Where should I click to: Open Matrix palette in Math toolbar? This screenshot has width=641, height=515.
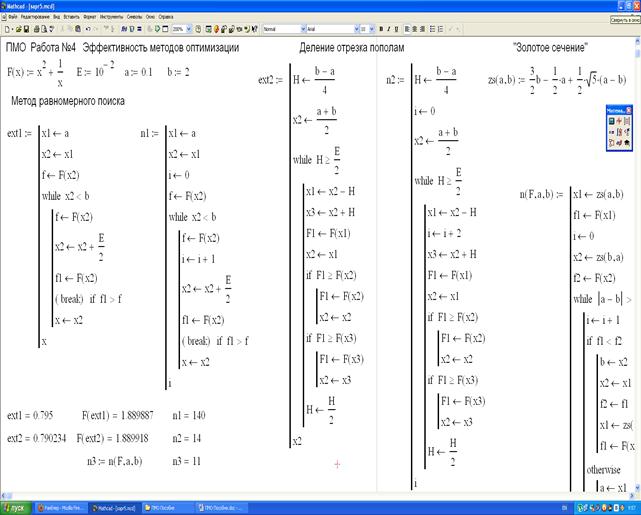[x=627, y=121]
